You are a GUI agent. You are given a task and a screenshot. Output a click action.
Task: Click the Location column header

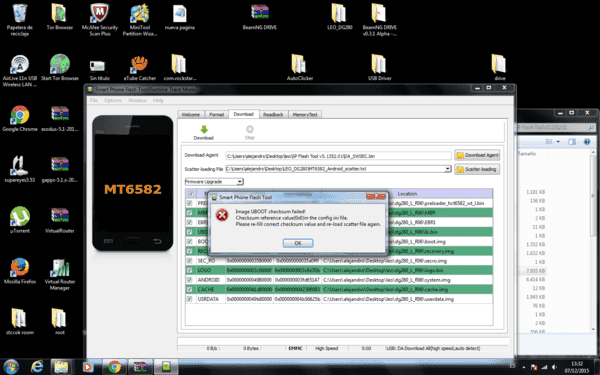click(x=407, y=194)
